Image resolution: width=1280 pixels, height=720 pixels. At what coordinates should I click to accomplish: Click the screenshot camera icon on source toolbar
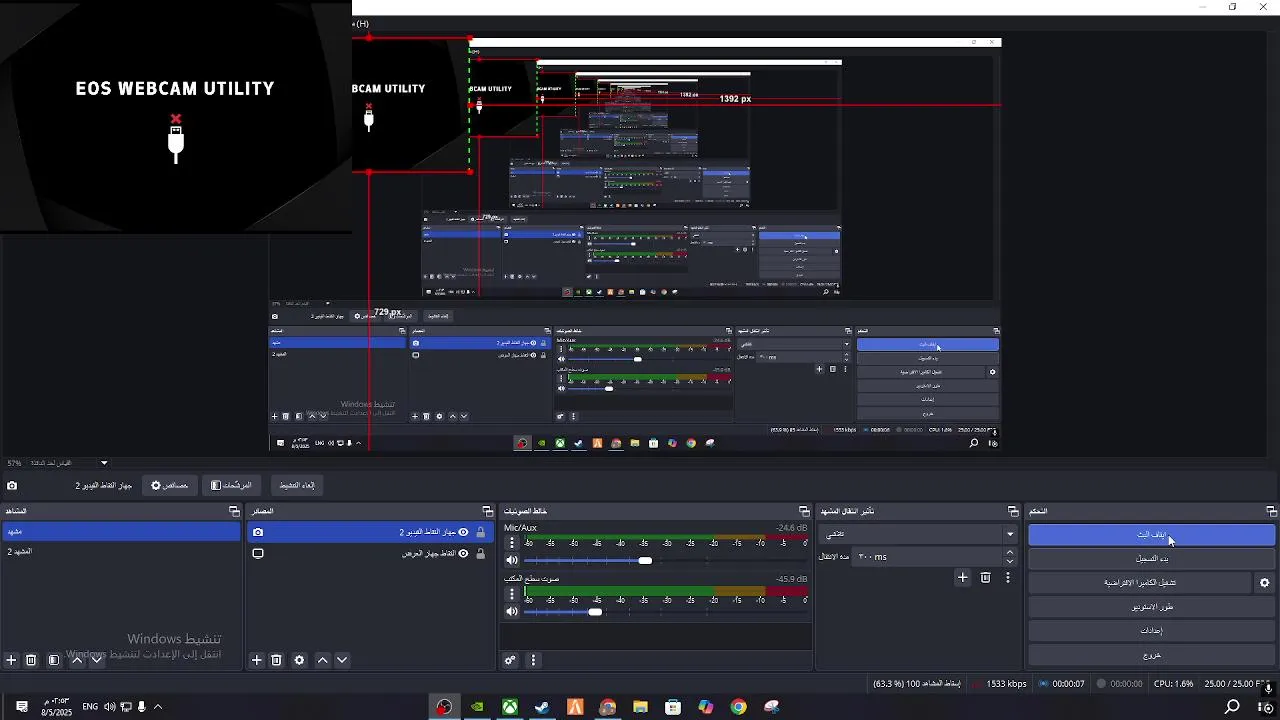[12, 486]
